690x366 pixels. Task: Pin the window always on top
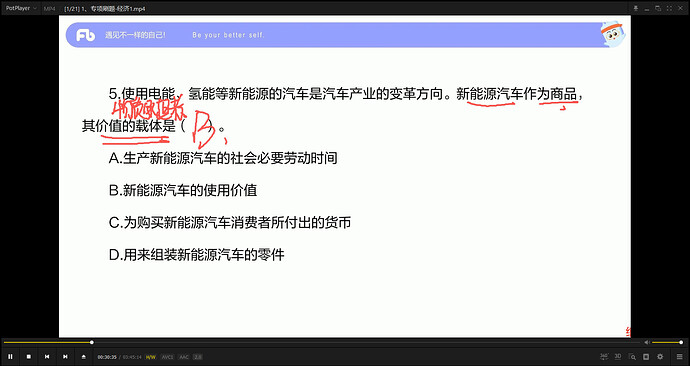click(636, 8)
